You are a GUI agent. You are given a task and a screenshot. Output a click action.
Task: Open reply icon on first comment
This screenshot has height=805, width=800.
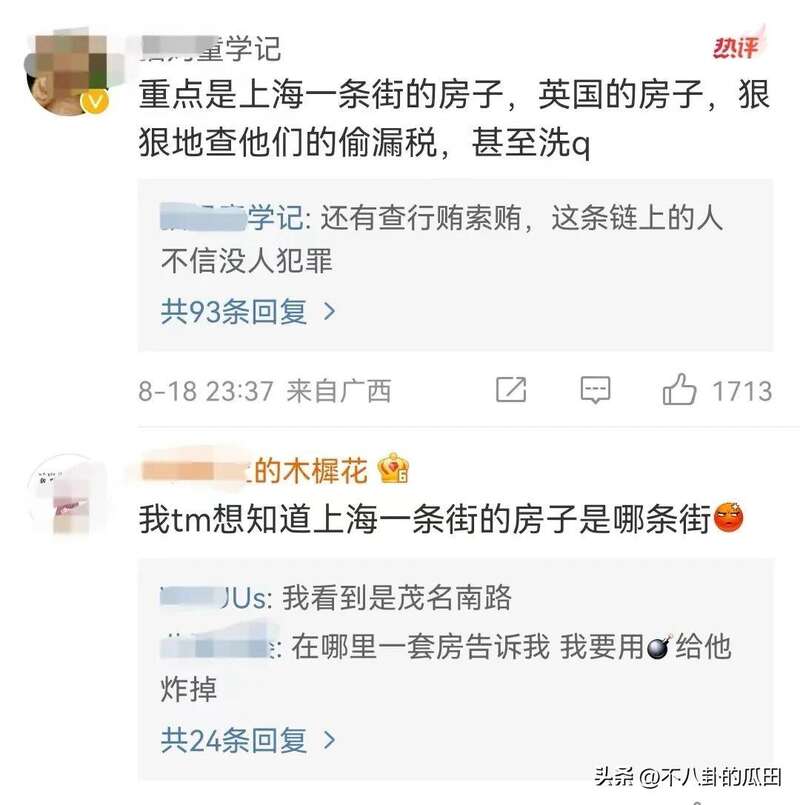[x=595, y=390]
